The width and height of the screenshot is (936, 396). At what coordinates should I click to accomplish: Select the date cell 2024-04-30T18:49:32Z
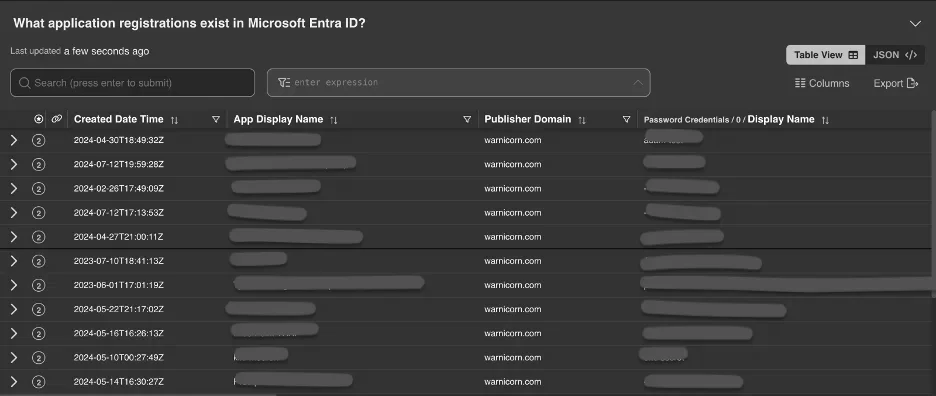pyautogui.click(x=119, y=140)
